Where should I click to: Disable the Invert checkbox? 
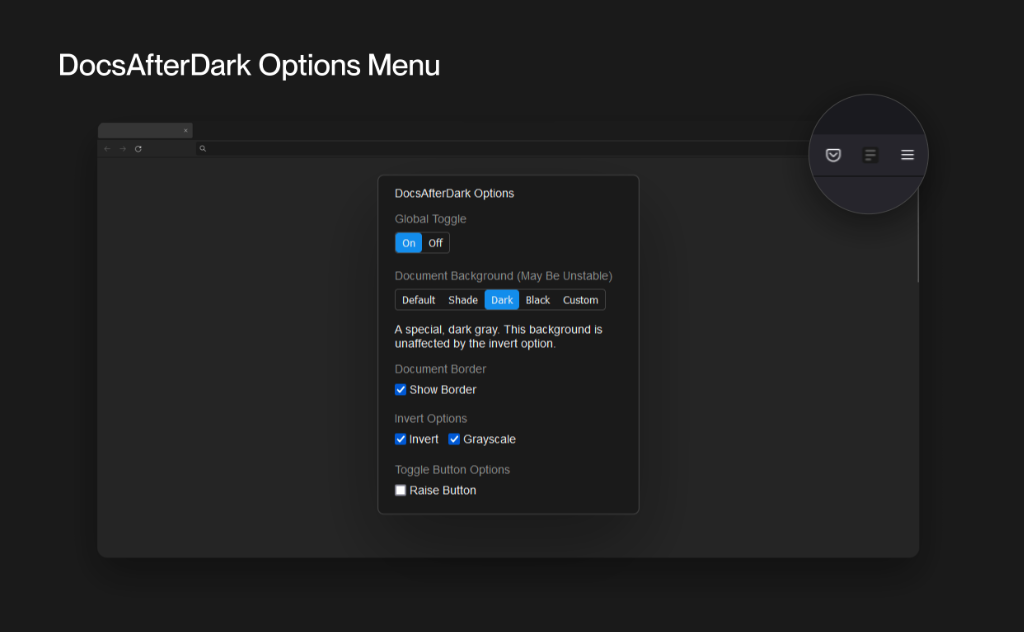[400, 439]
